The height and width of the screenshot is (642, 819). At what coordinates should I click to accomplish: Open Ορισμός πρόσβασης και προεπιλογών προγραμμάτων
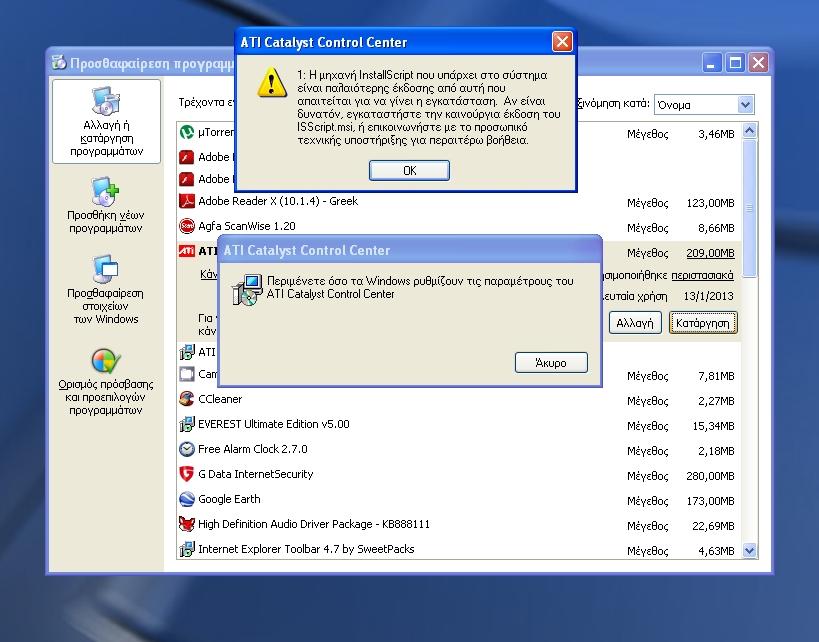pos(106,382)
